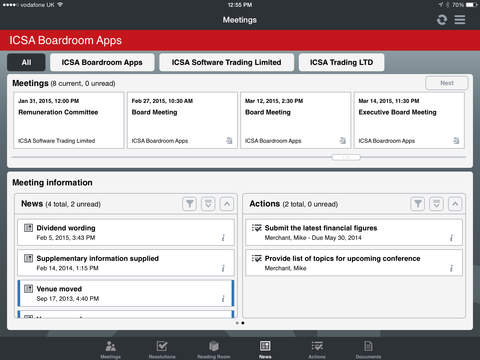Tap the 12:55 PM clock in status bar
This screenshot has width=480, height=360.
240,5
